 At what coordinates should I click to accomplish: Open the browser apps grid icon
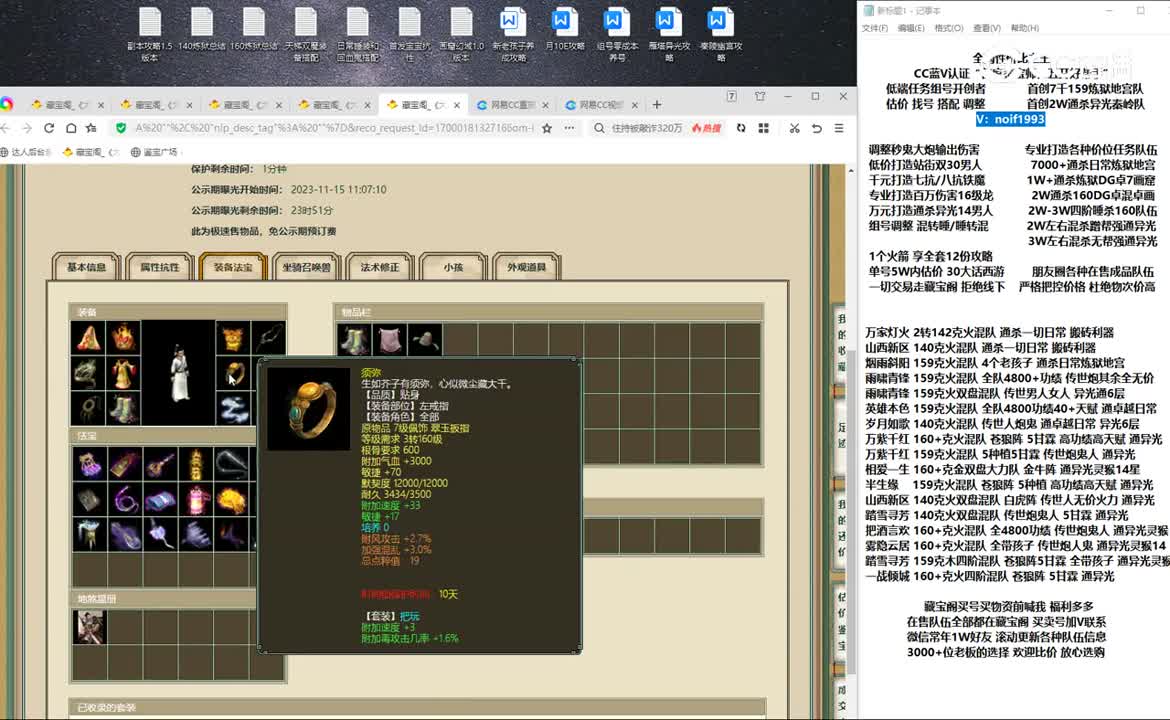pos(763,128)
